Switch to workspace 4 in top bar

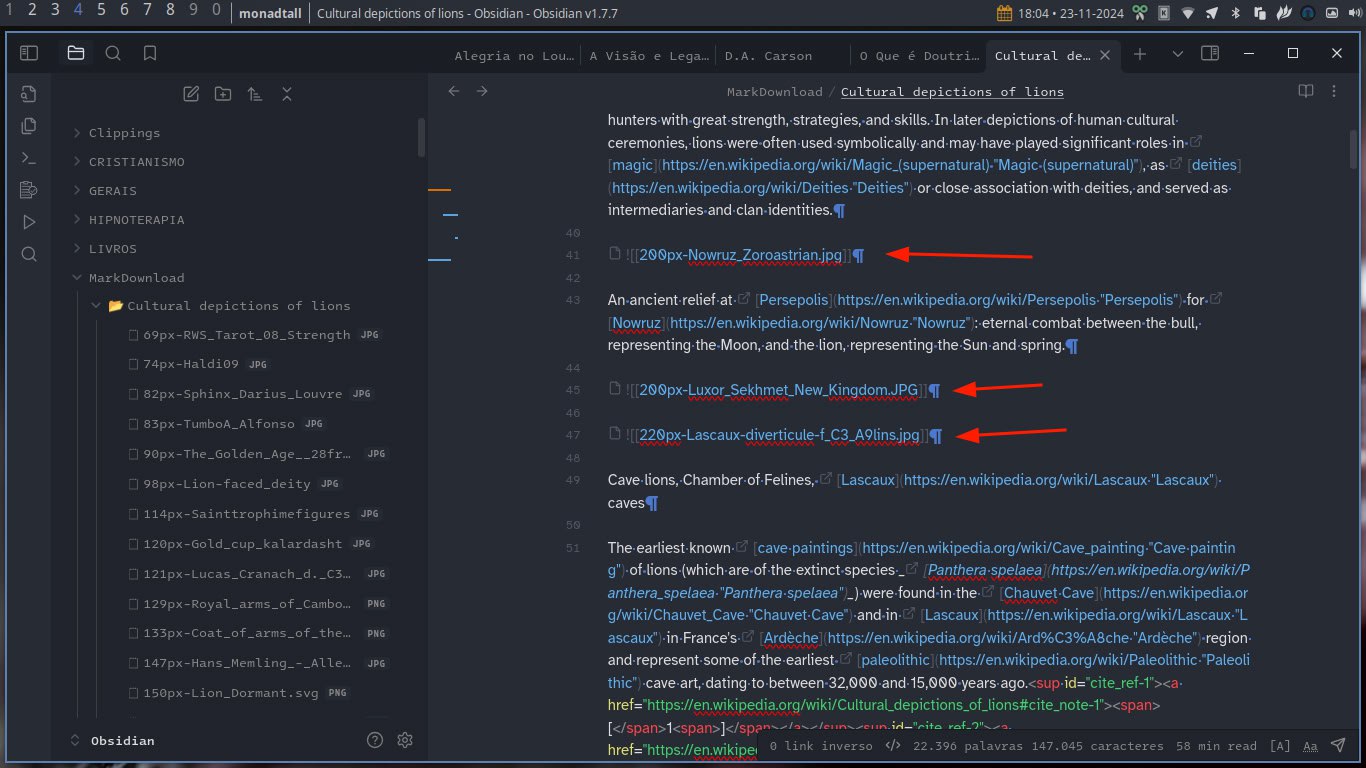[78, 11]
